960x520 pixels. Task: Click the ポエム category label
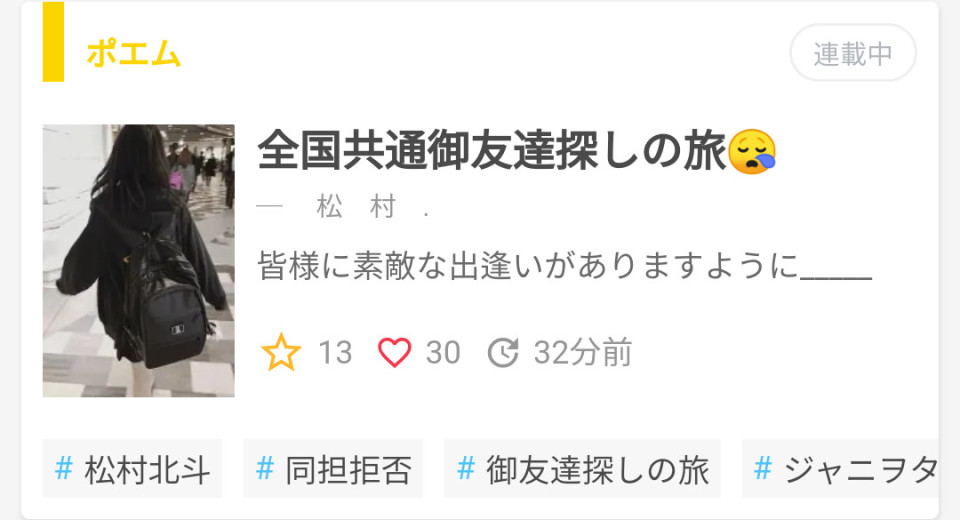133,53
